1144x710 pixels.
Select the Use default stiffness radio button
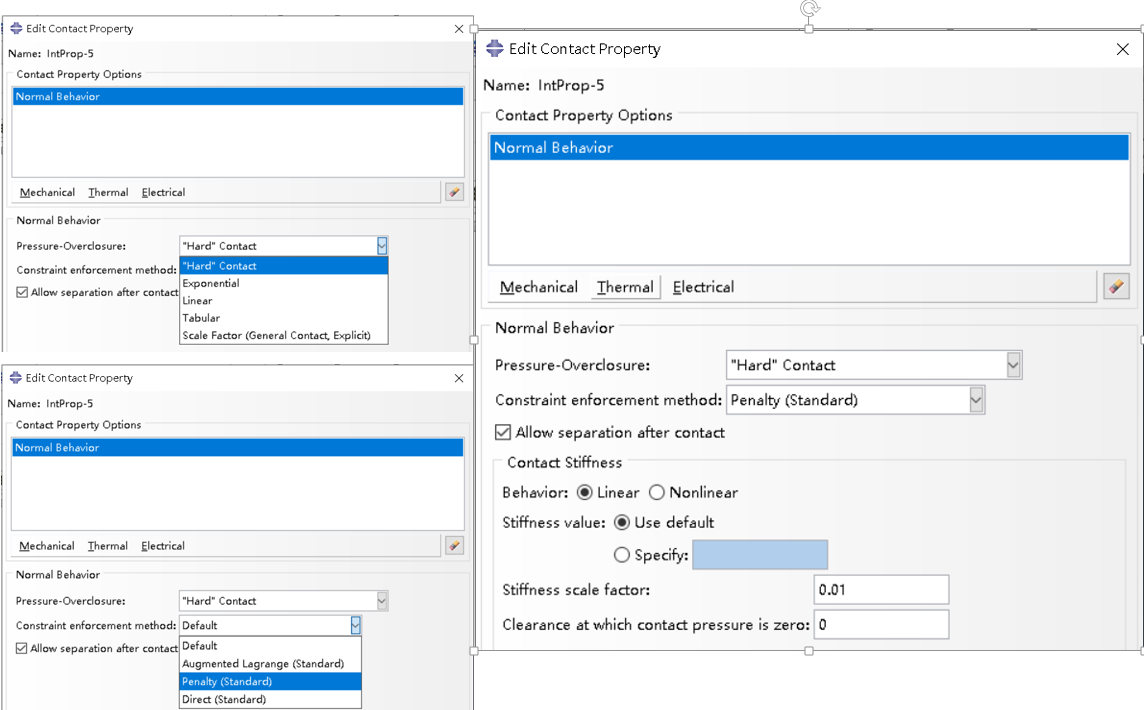pos(622,522)
